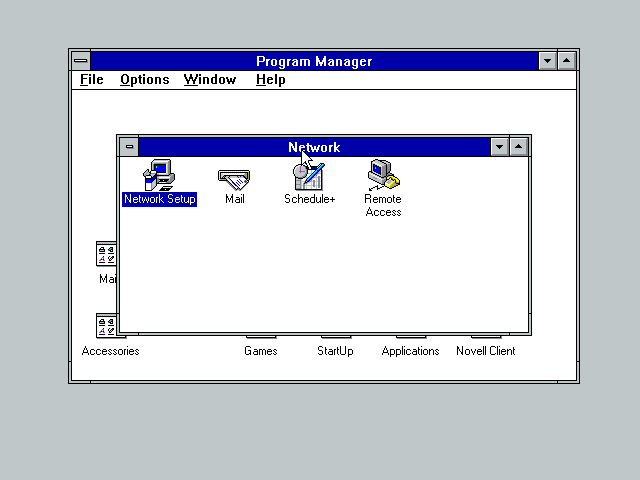Image resolution: width=640 pixels, height=480 pixels.
Task: Select the Schedule+ program icon
Action: (x=309, y=176)
